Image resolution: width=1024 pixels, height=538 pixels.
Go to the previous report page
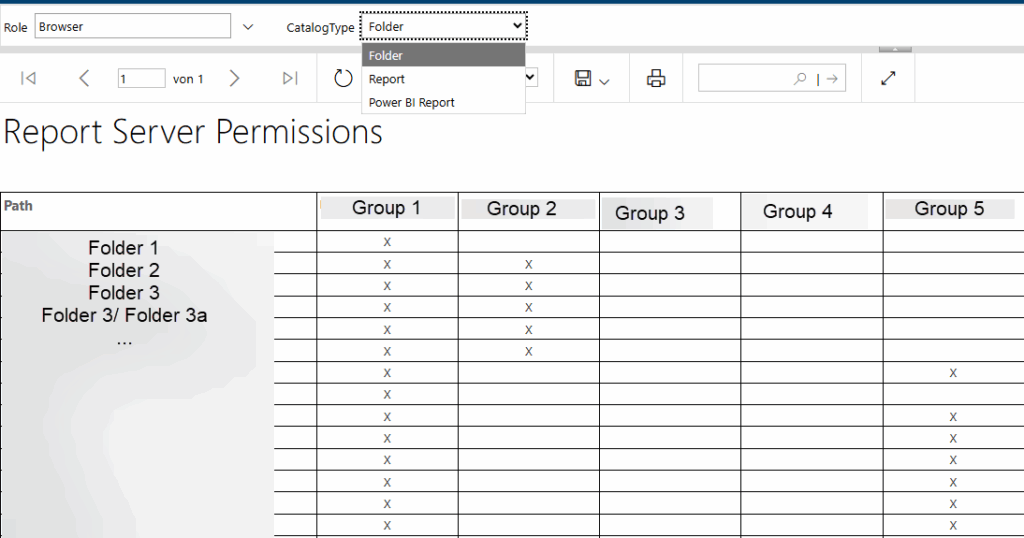84,79
